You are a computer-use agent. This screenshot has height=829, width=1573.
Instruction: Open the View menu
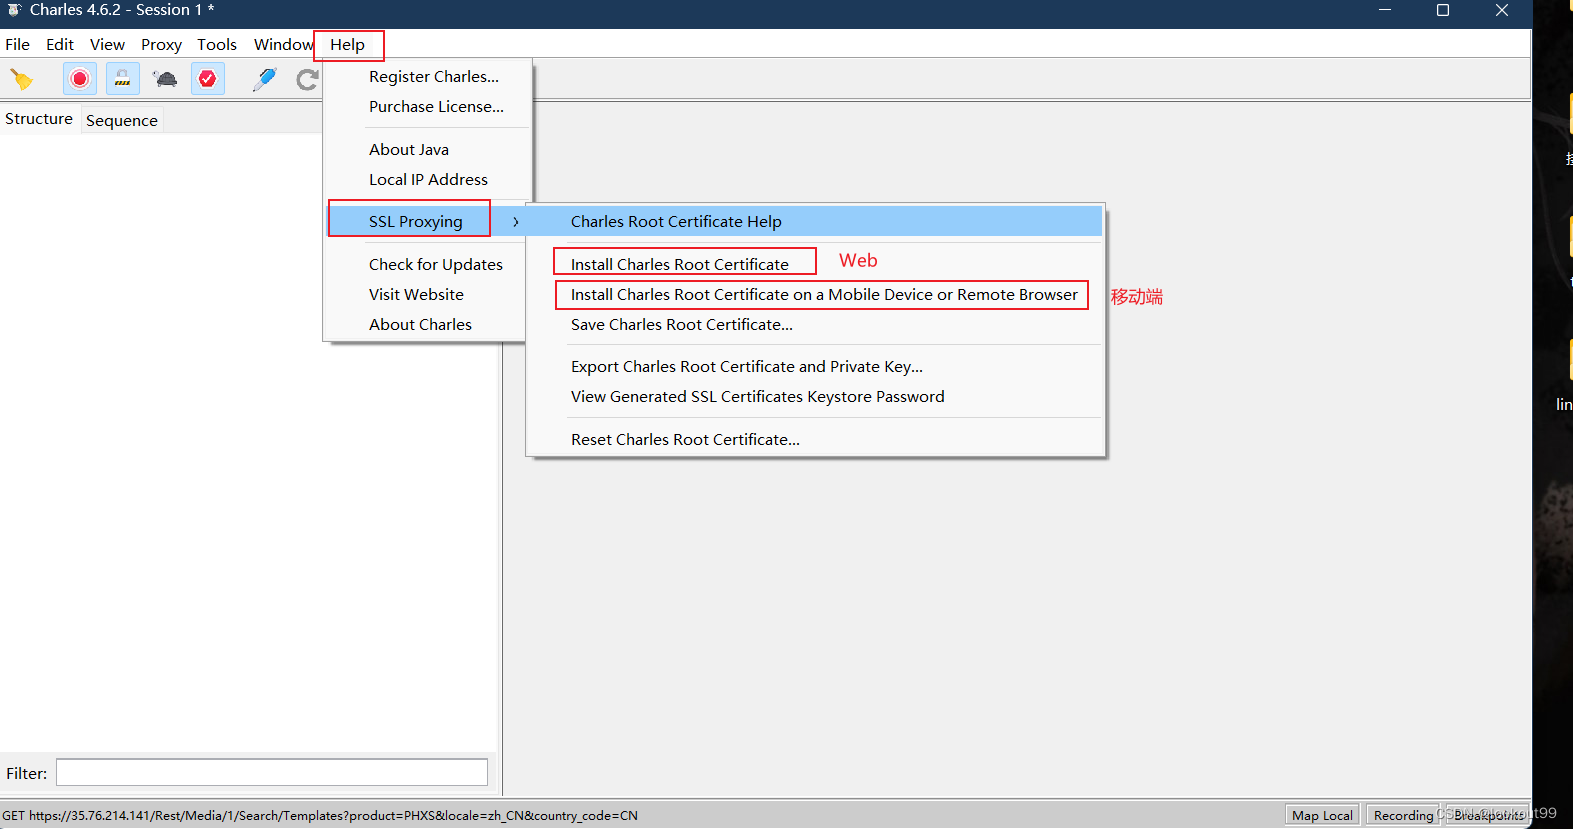(107, 45)
